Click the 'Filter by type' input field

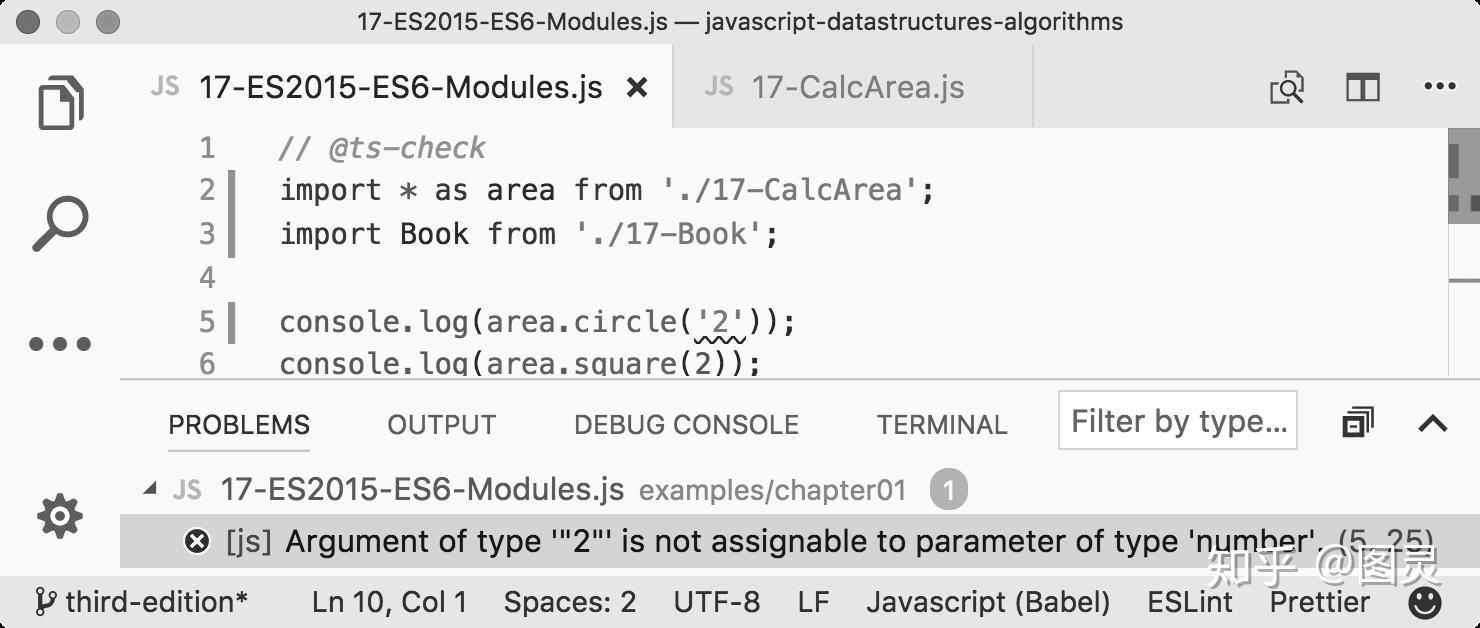click(x=1176, y=421)
